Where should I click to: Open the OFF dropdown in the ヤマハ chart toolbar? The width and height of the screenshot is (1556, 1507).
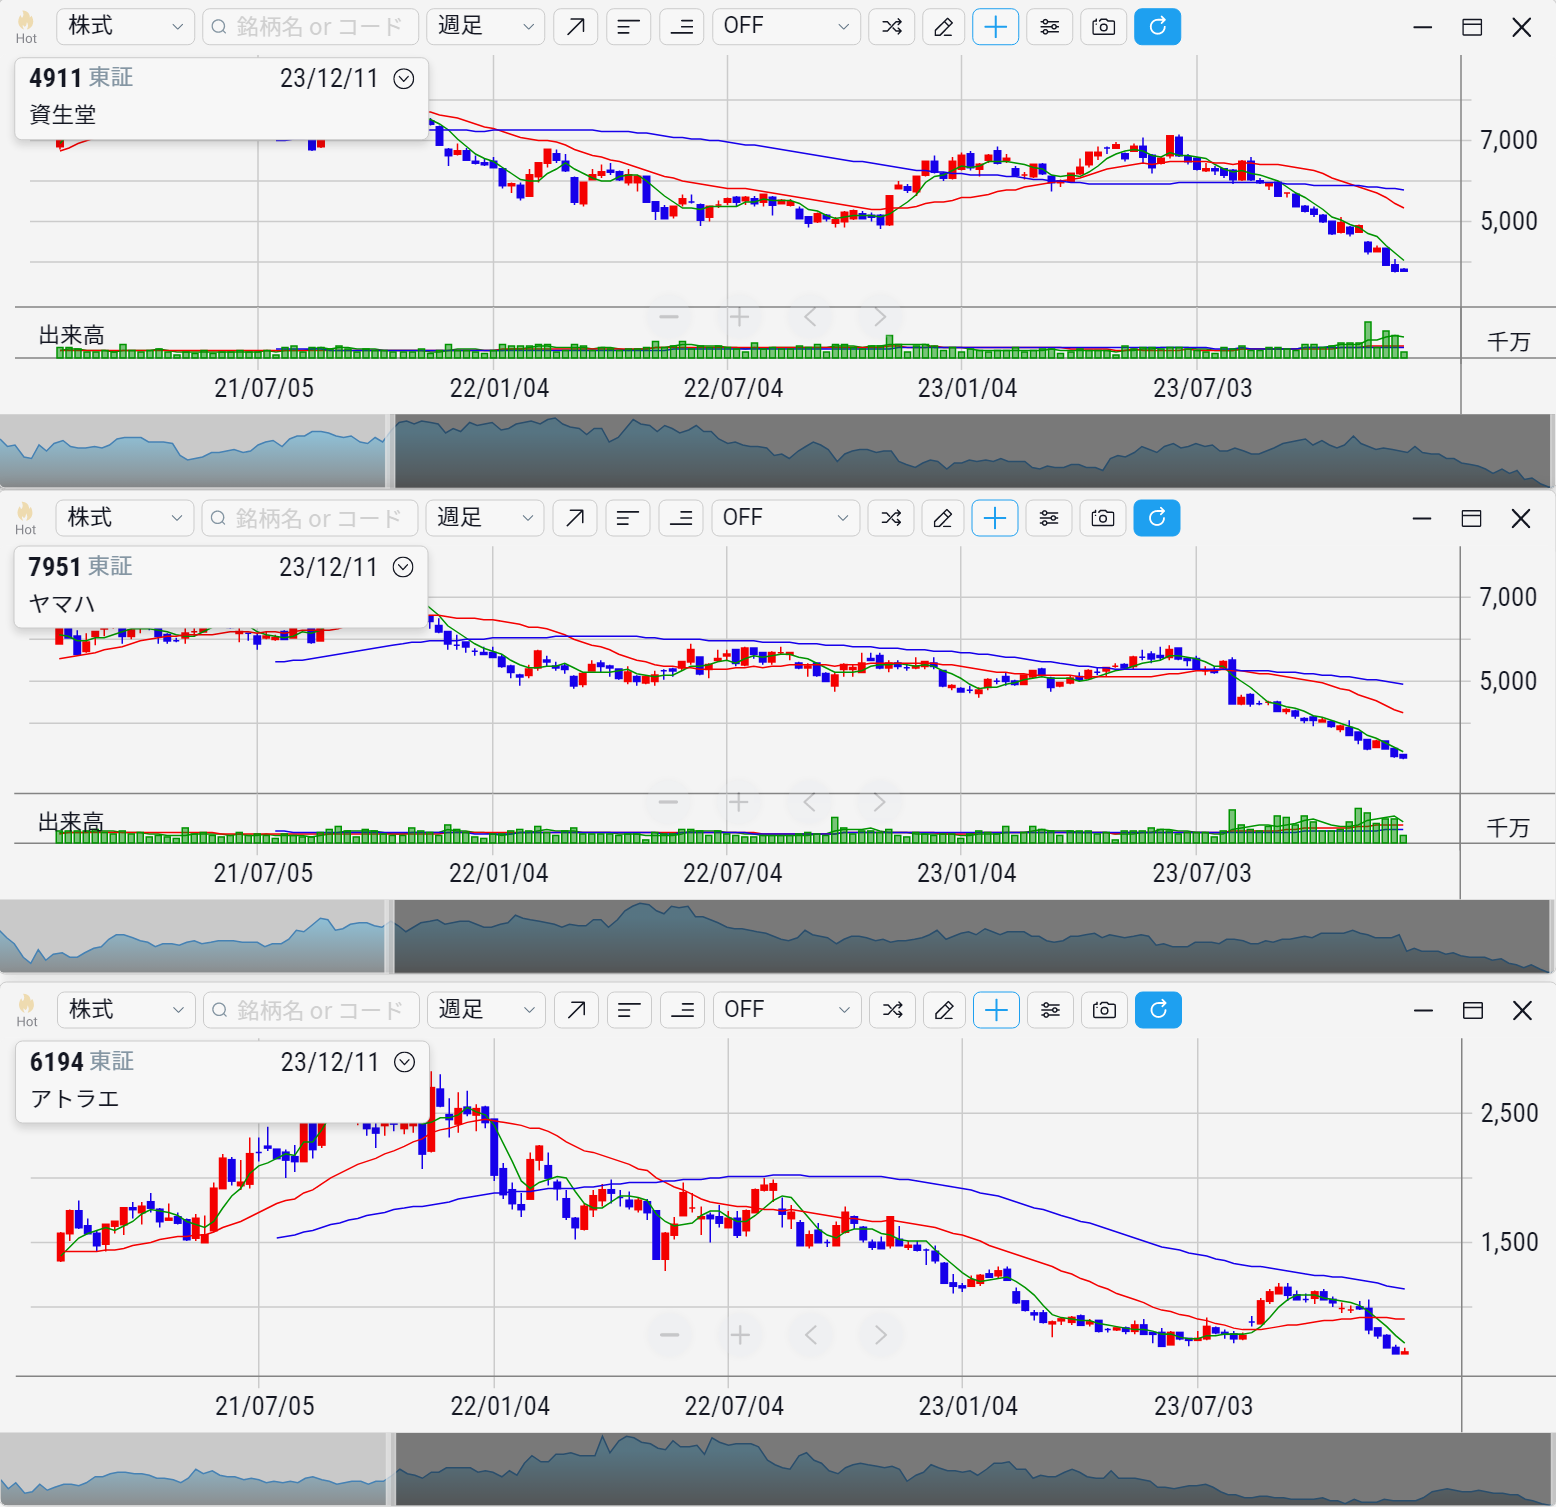785,518
